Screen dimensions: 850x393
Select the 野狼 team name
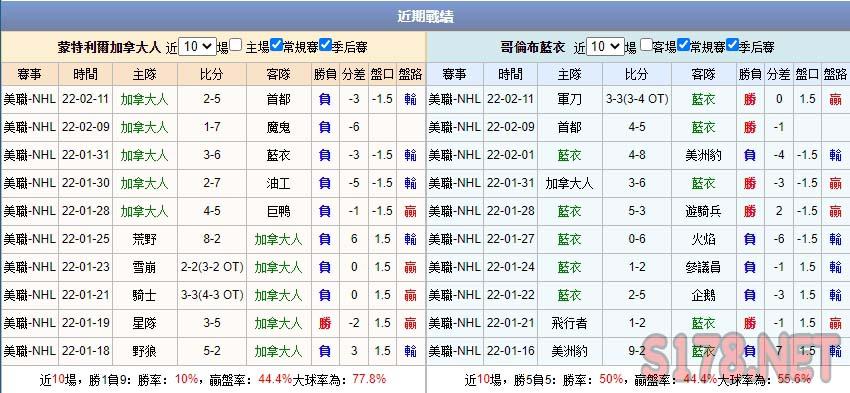coord(144,351)
